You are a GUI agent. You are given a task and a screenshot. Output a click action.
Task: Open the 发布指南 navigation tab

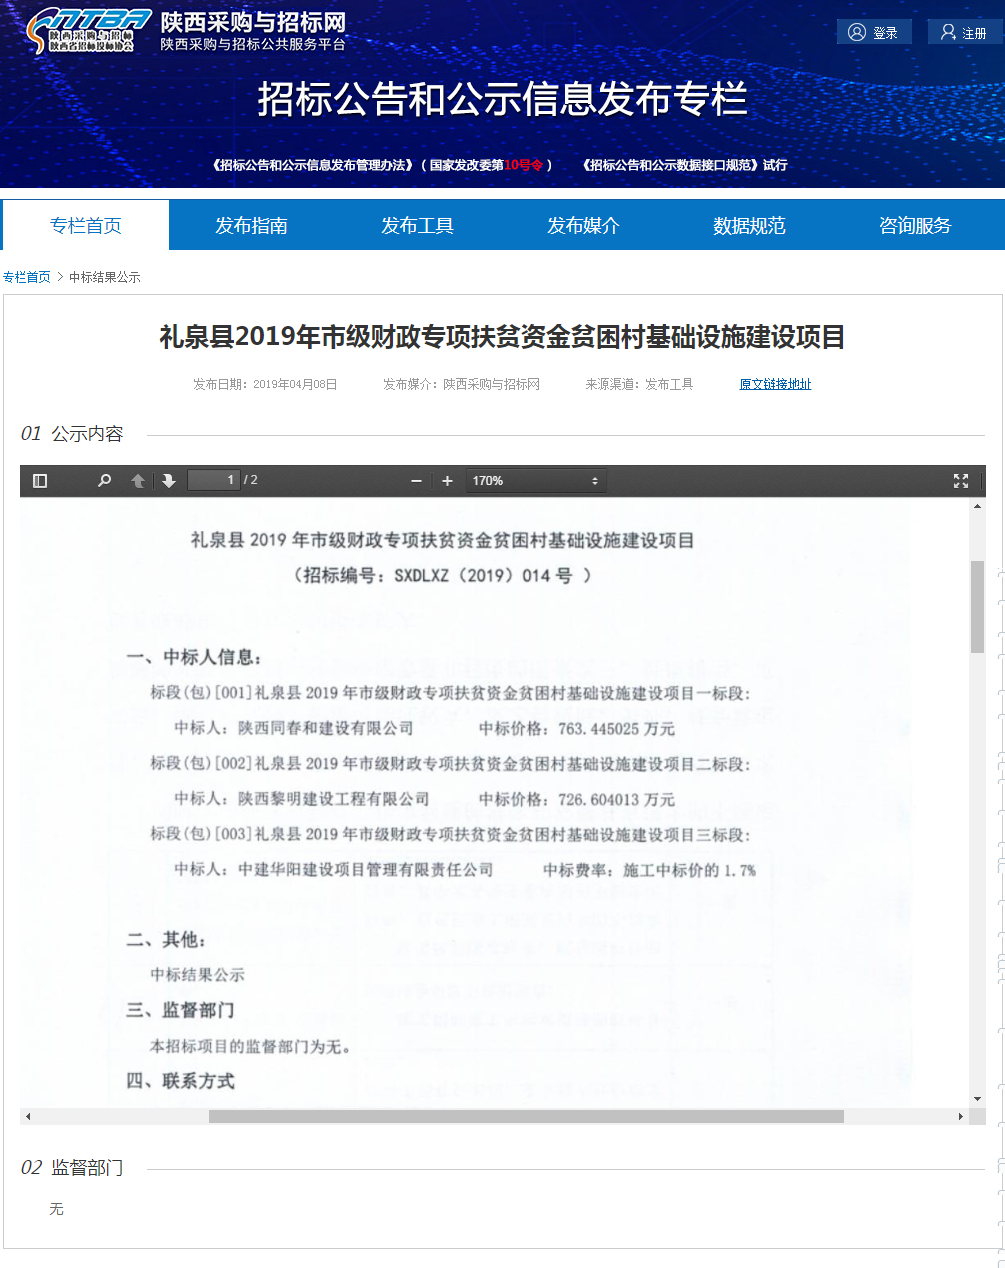[252, 225]
